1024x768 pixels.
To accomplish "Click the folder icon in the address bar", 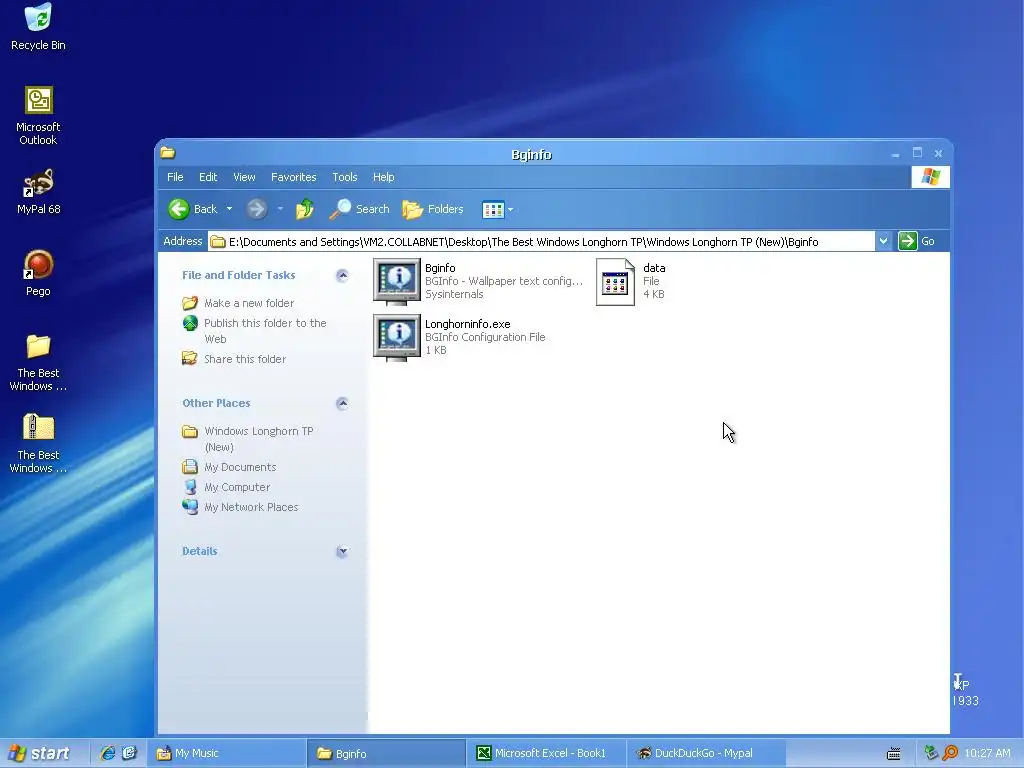I will click(x=218, y=242).
